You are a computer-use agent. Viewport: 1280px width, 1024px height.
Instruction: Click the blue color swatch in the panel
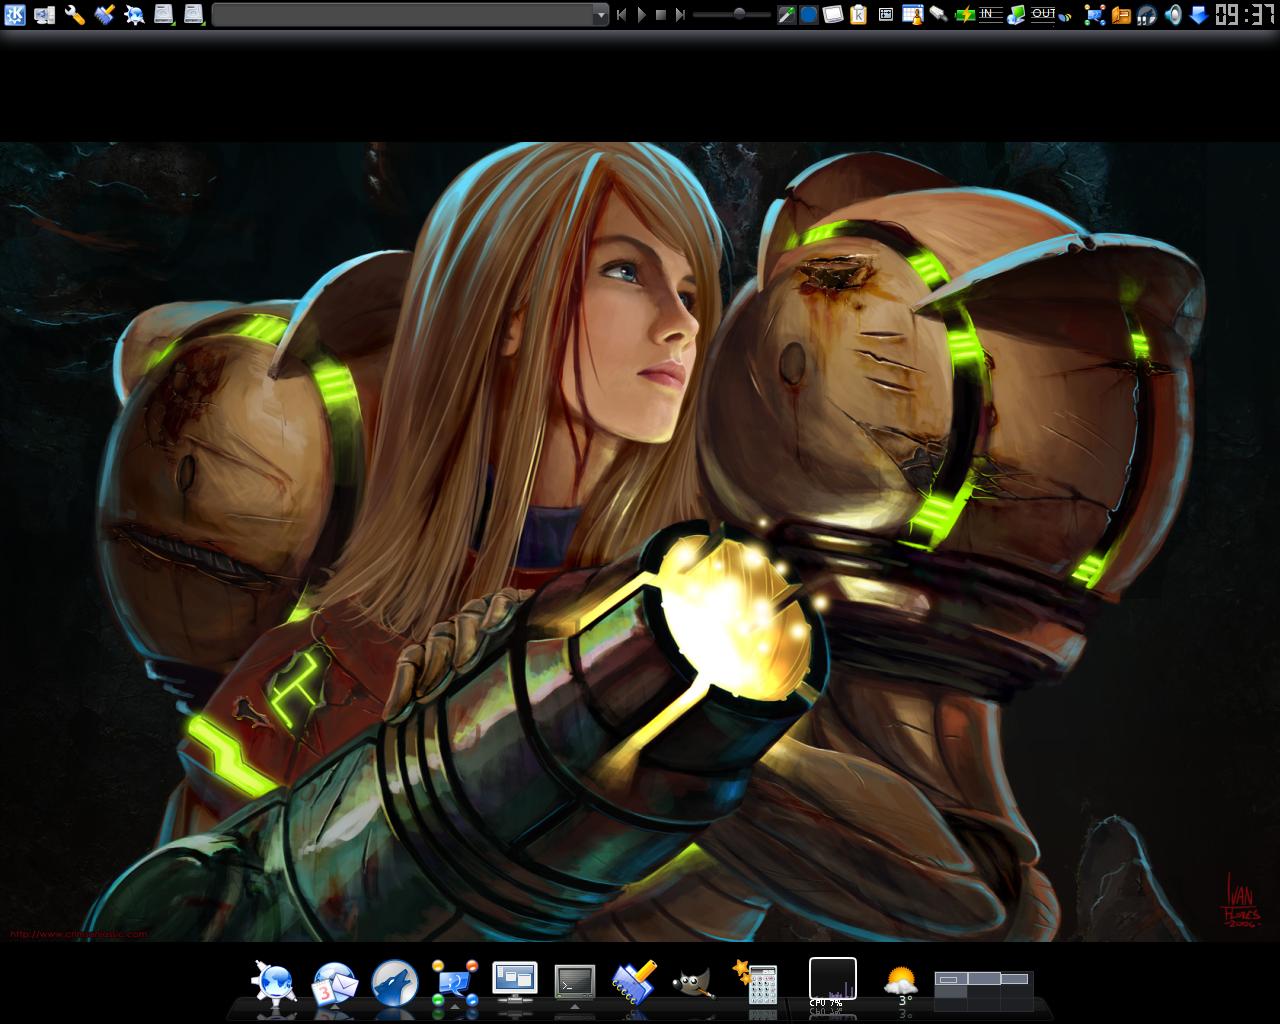[x=809, y=14]
